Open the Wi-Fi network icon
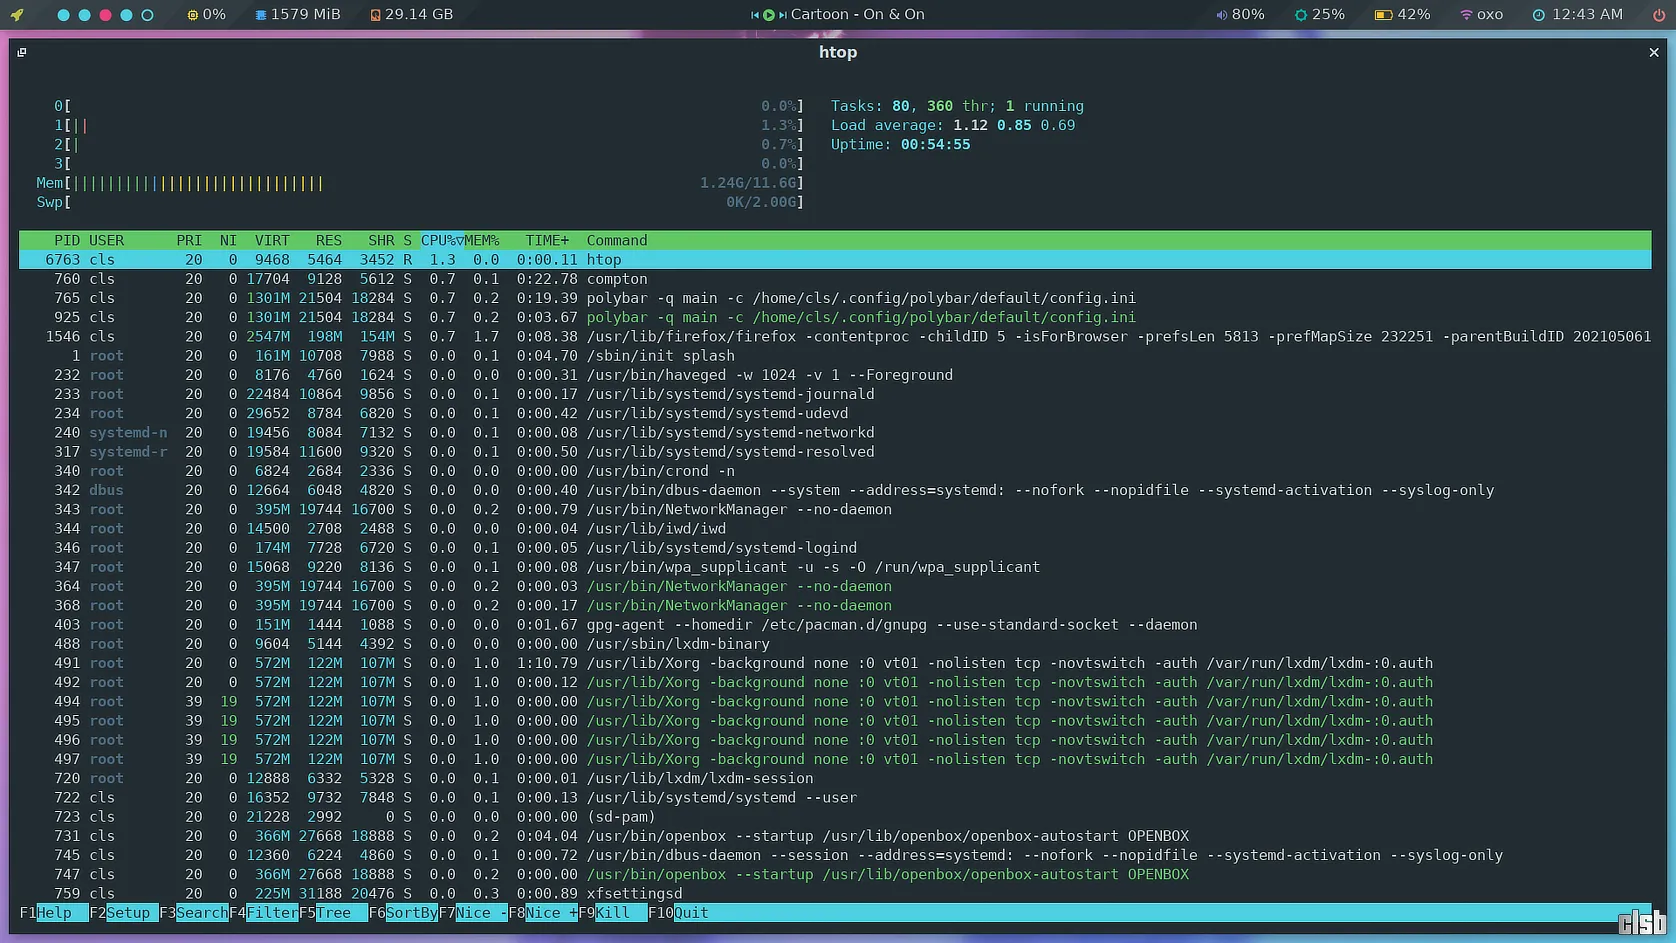 (x=1466, y=15)
